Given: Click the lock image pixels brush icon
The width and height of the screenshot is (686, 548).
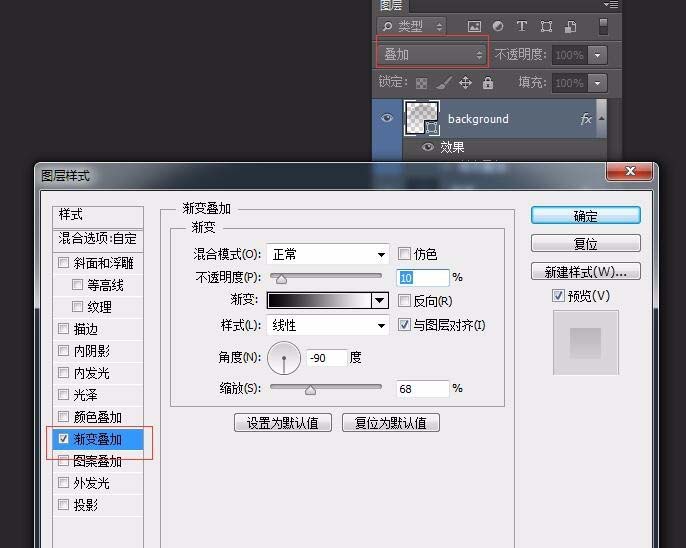Looking at the screenshot, I should click(444, 83).
